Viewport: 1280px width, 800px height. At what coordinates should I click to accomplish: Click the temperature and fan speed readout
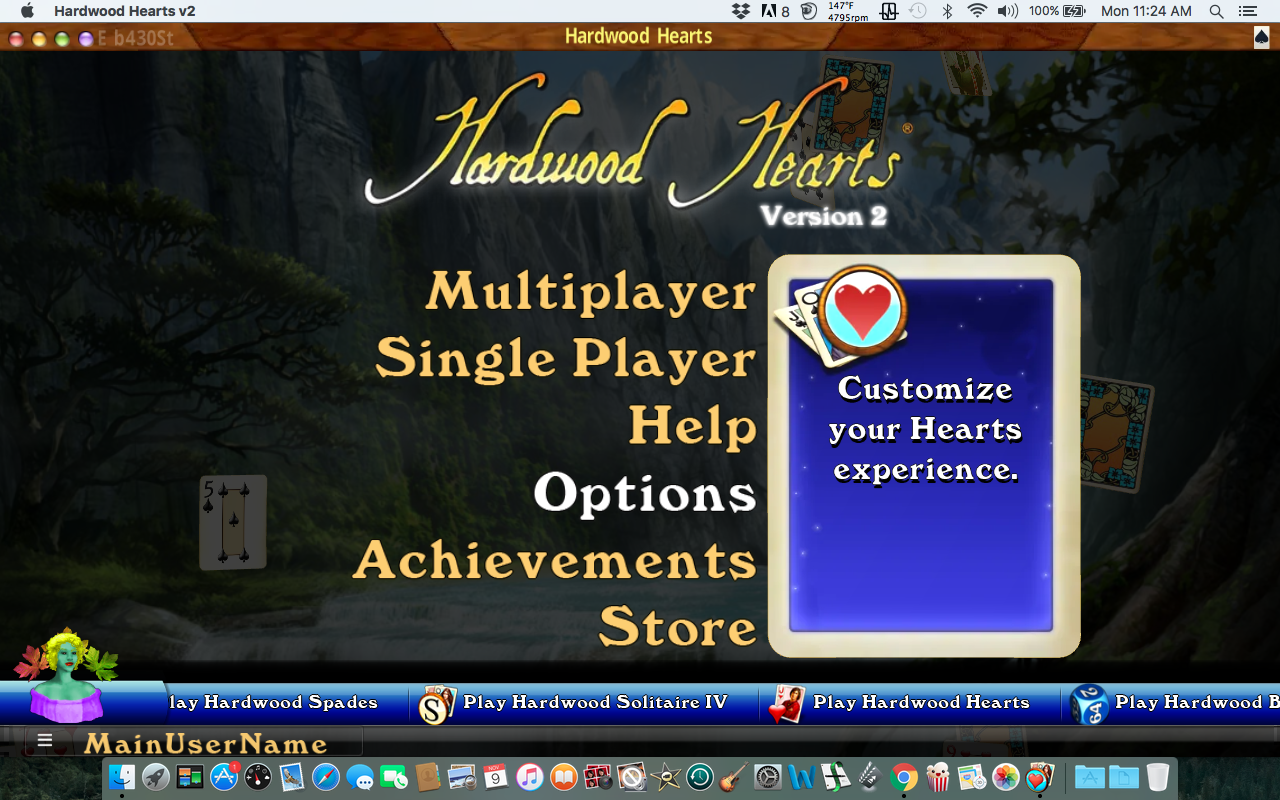tap(847, 11)
